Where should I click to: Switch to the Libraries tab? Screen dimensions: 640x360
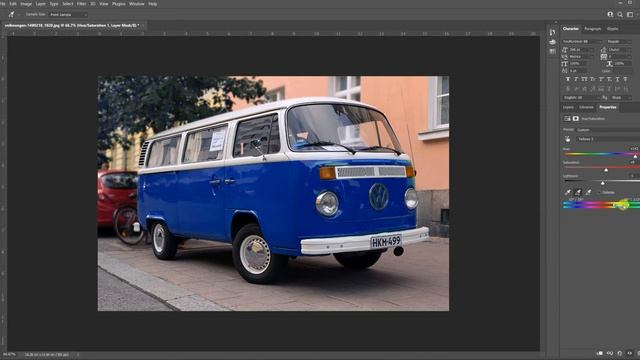coord(586,107)
